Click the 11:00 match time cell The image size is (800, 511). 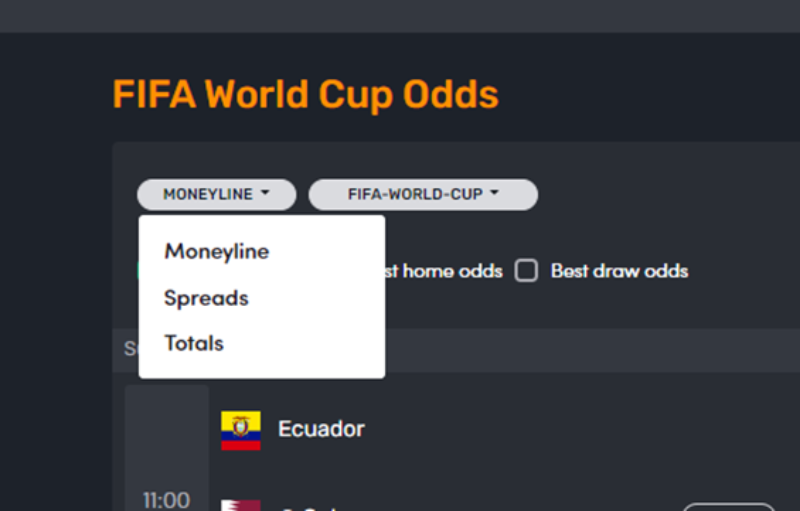tap(166, 500)
